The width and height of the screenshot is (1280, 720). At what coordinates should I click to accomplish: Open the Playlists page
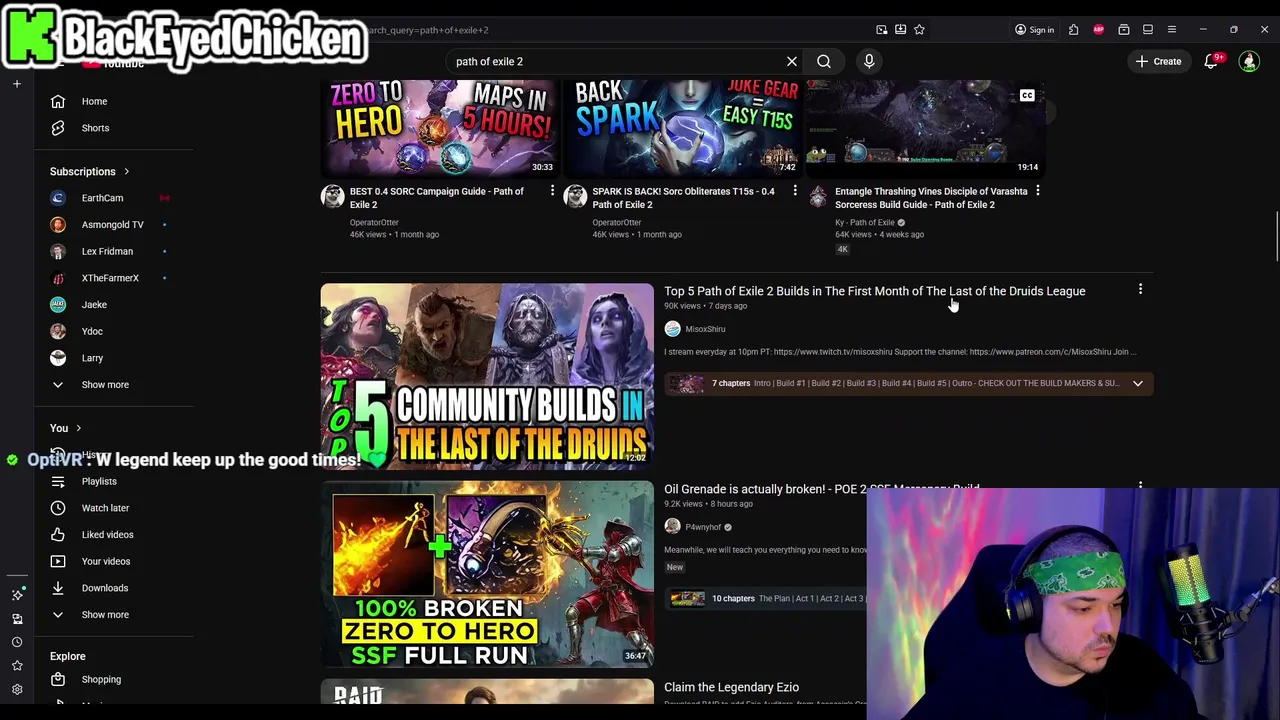click(x=99, y=481)
